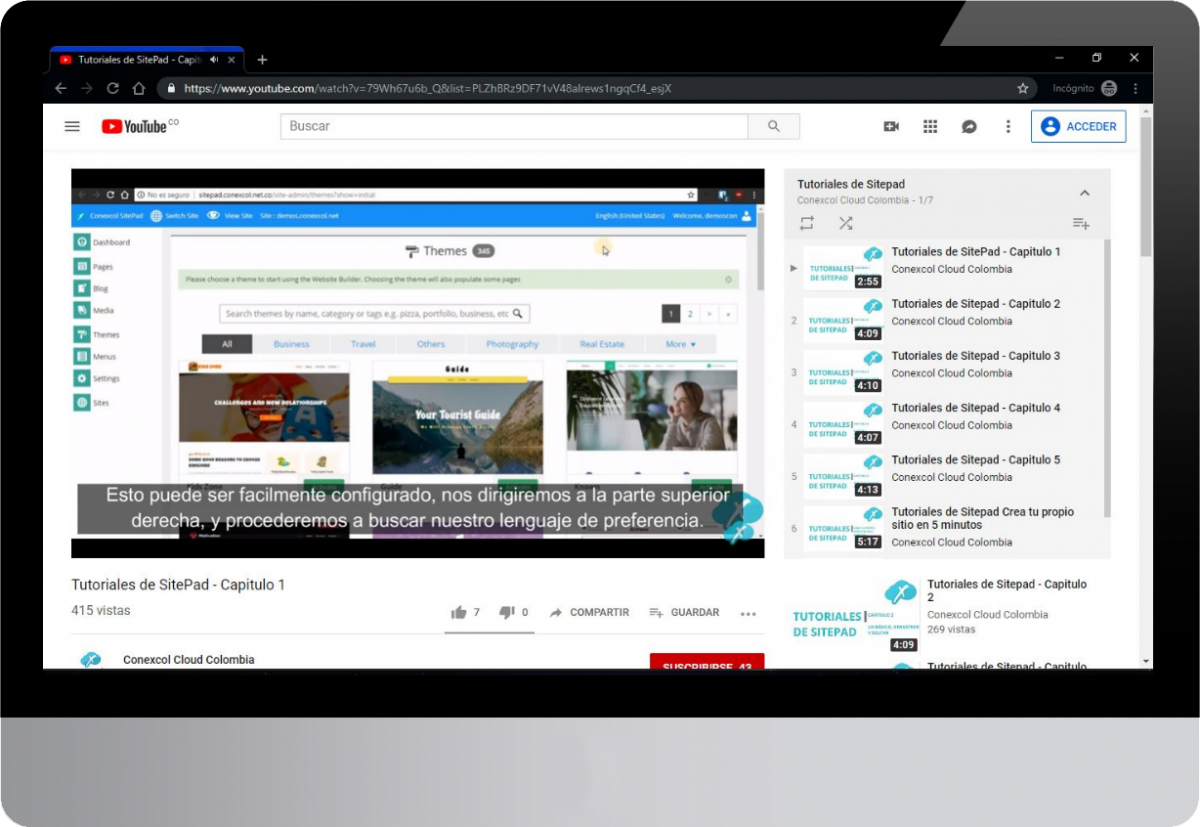Click the ACCEDER sign-in button

coord(1079,126)
